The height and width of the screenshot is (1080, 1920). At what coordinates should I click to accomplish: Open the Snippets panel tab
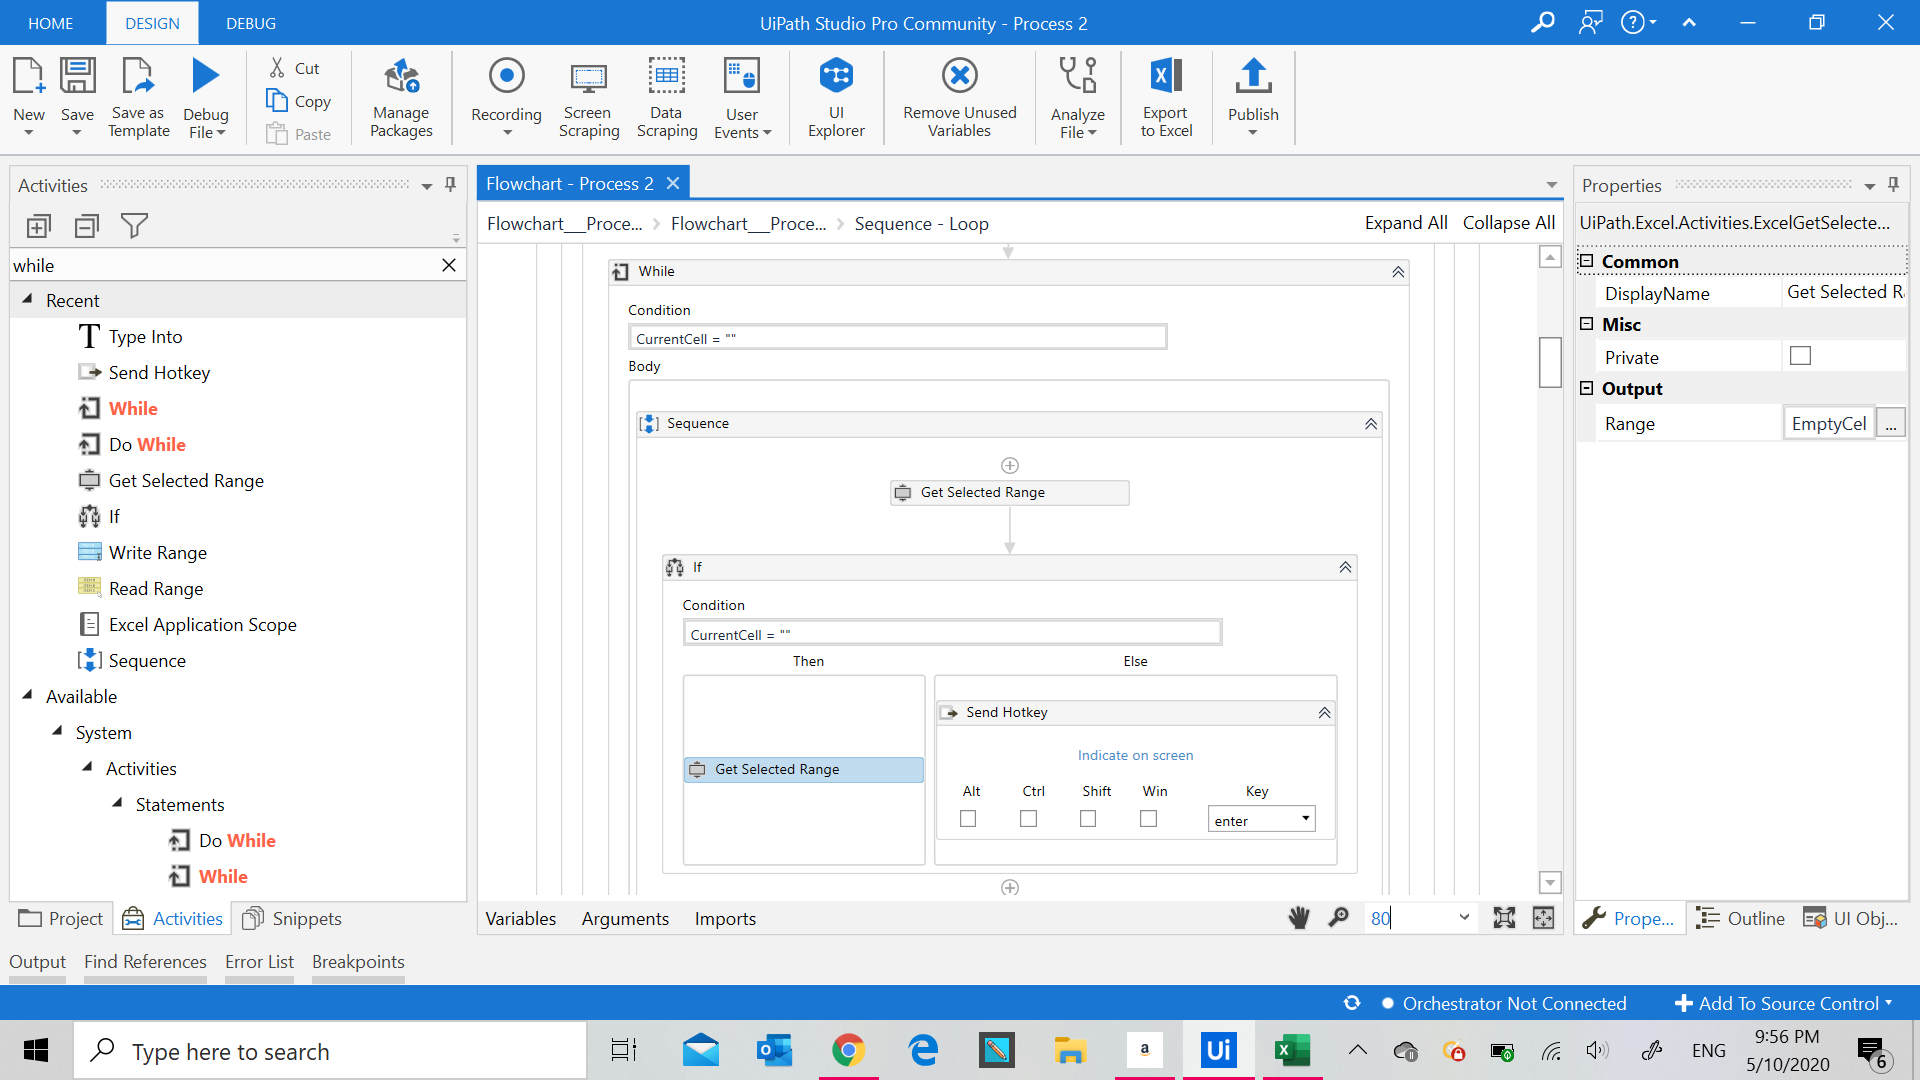(x=293, y=918)
